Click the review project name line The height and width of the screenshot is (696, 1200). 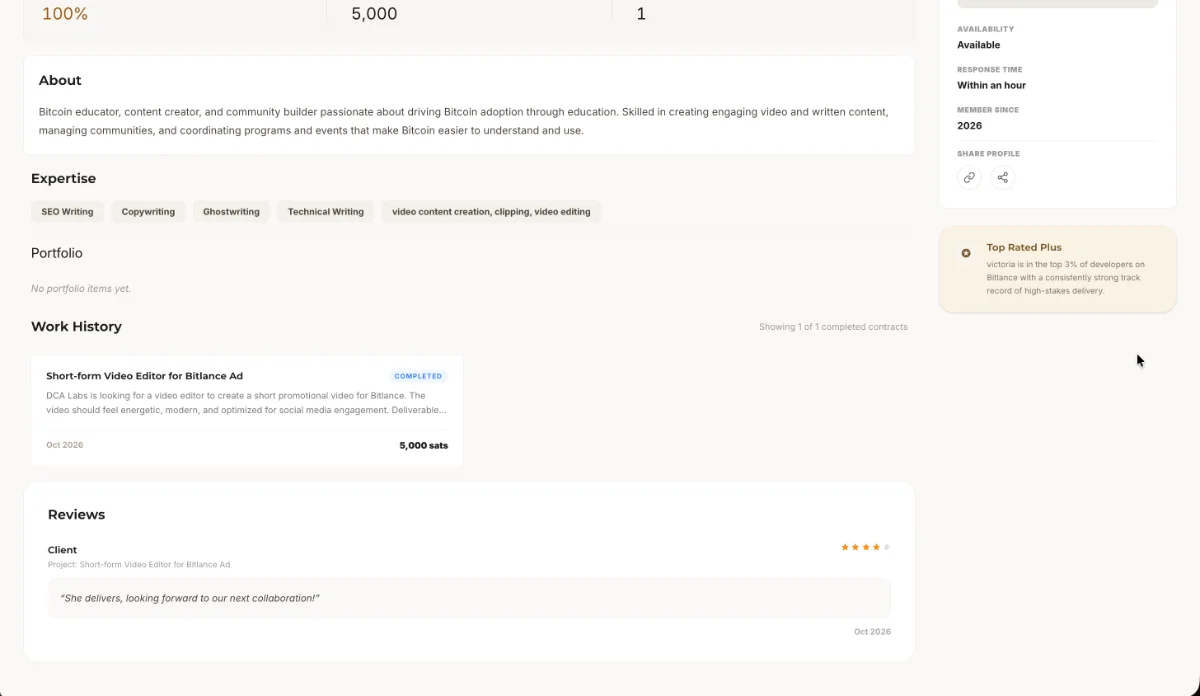coord(139,565)
